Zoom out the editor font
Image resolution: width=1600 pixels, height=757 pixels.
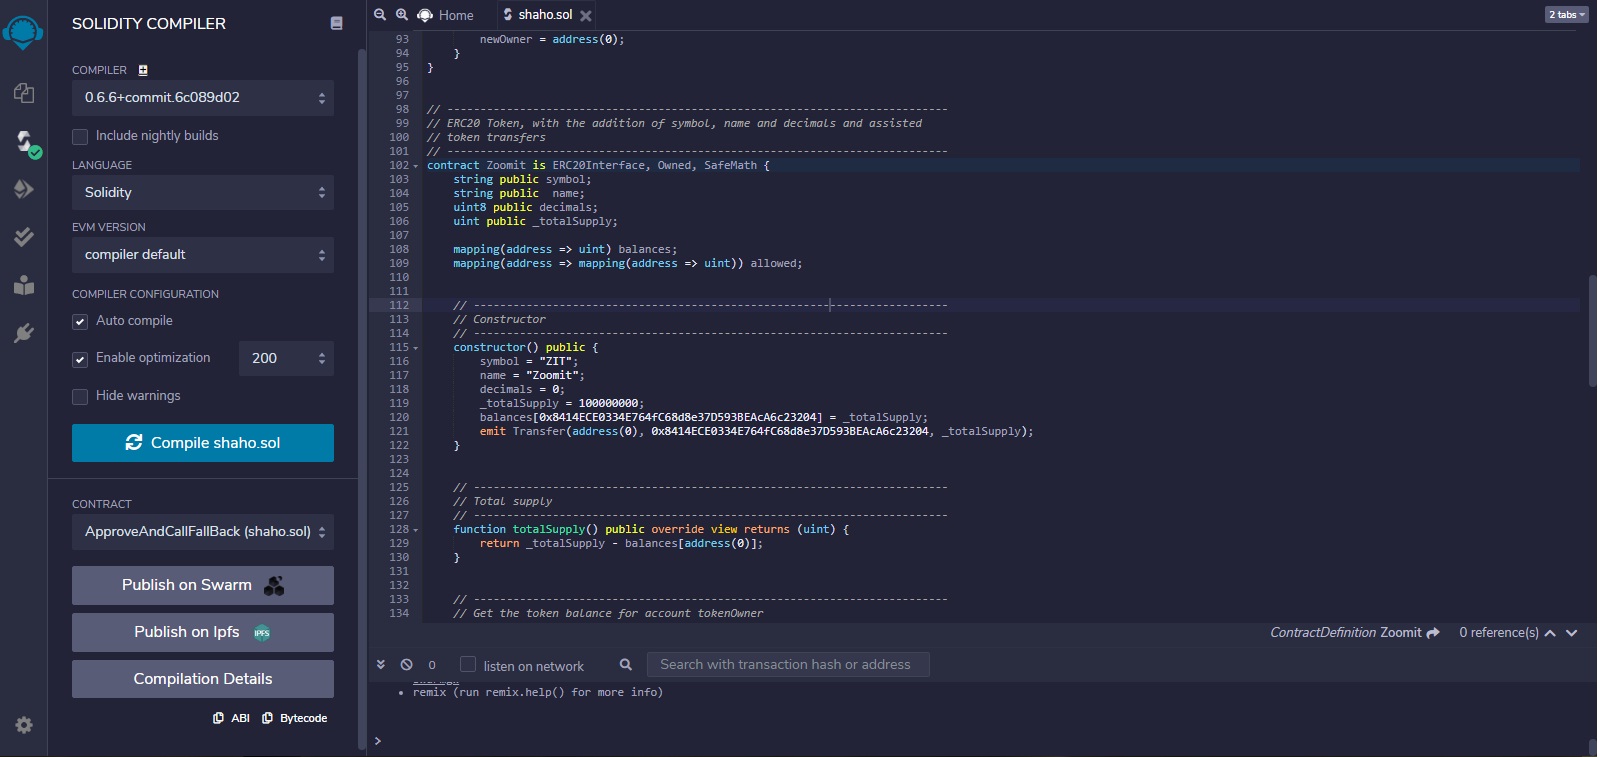(380, 15)
